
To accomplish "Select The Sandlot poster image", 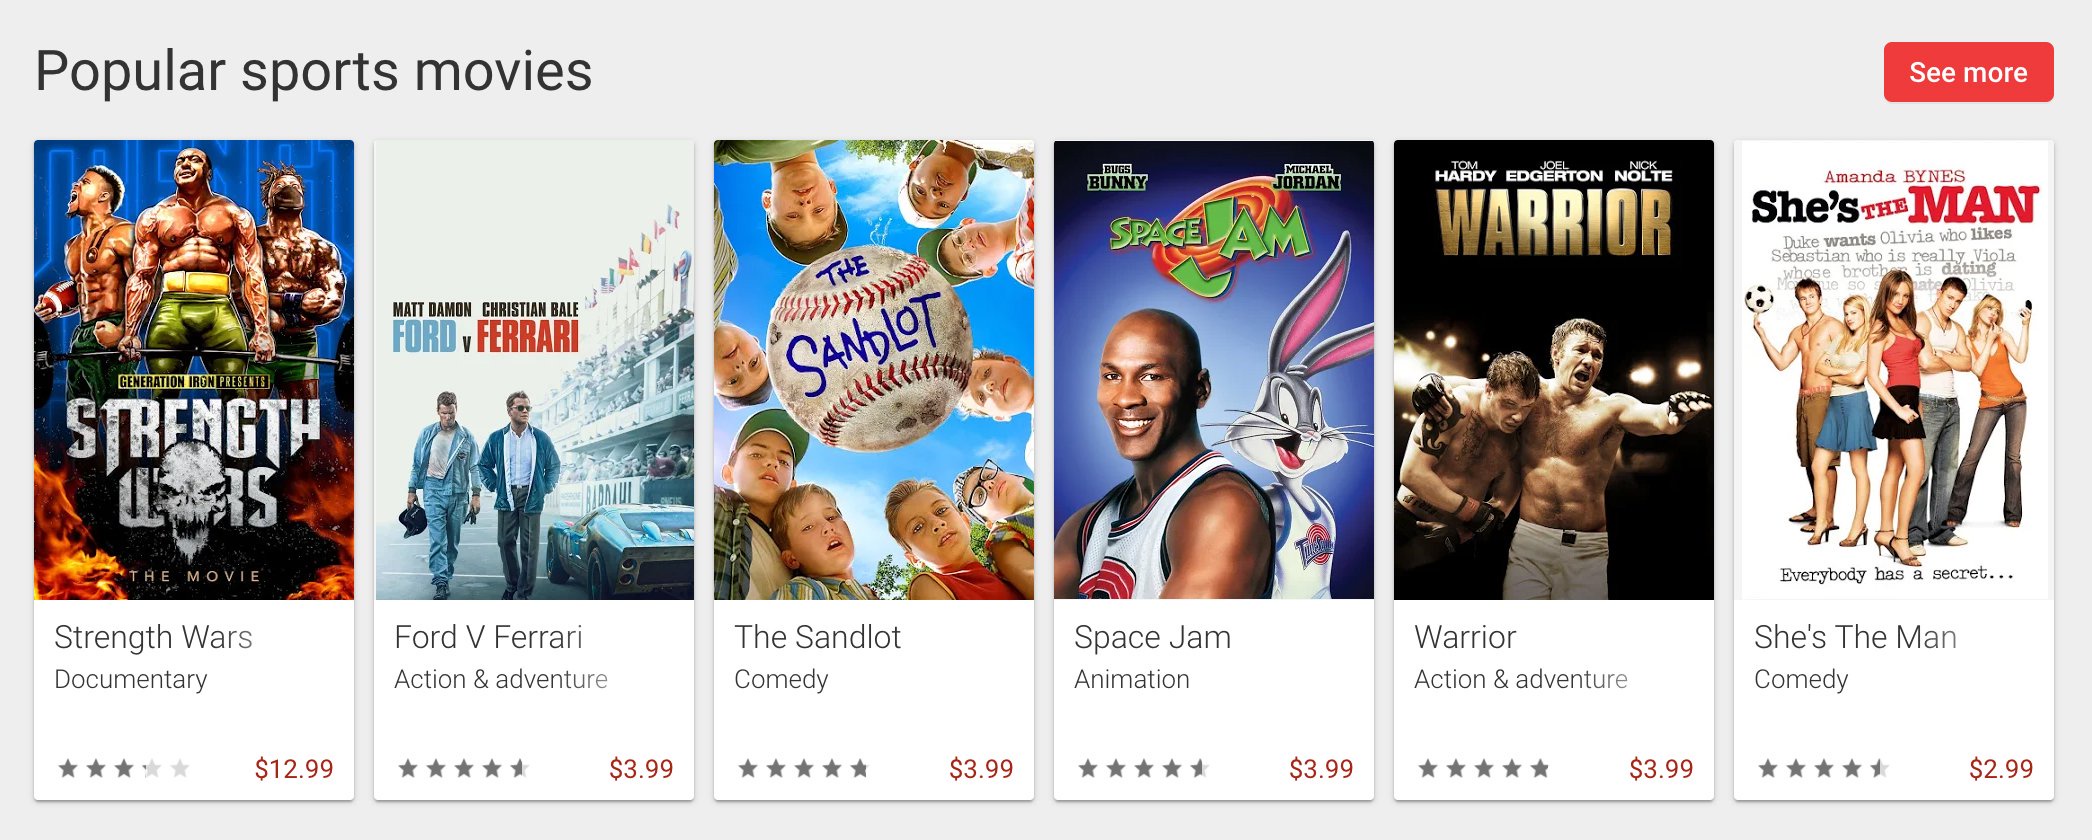I will [x=874, y=370].
